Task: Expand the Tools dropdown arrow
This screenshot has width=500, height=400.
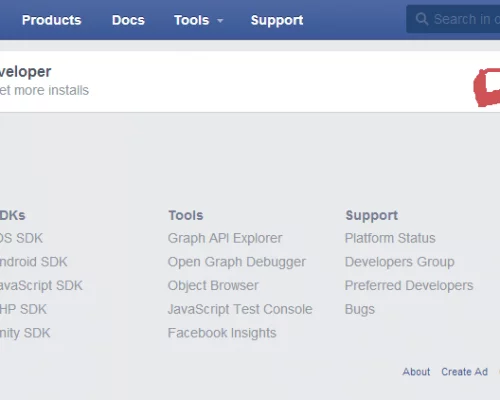Action: click(x=220, y=21)
